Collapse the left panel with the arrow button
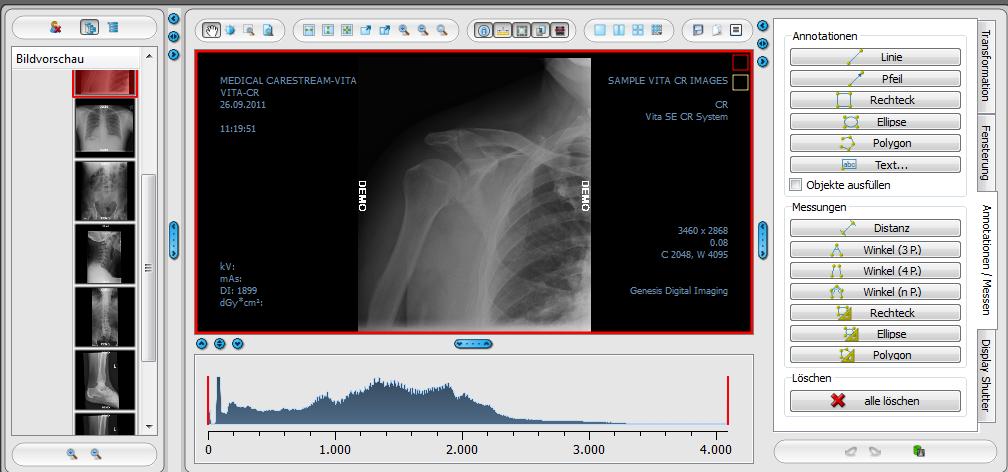This screenshot has width=1008, height=472. (x=173, y=18)
